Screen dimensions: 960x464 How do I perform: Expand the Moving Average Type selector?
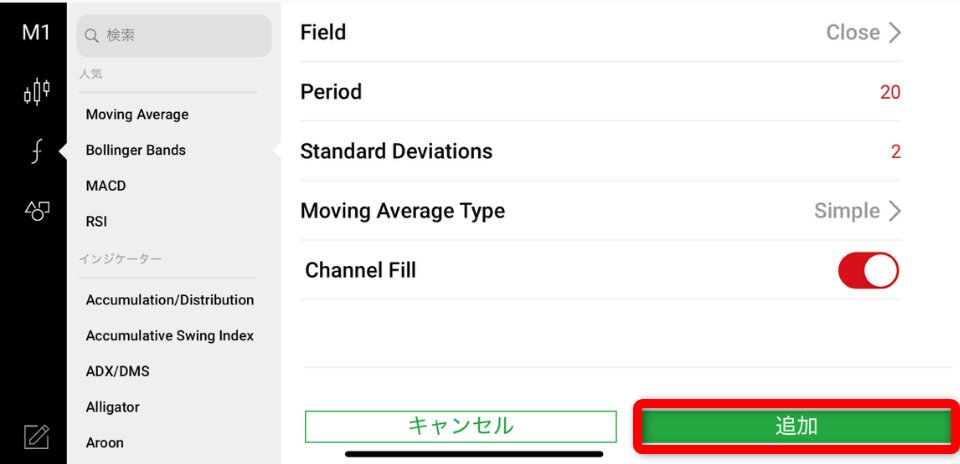858,211
